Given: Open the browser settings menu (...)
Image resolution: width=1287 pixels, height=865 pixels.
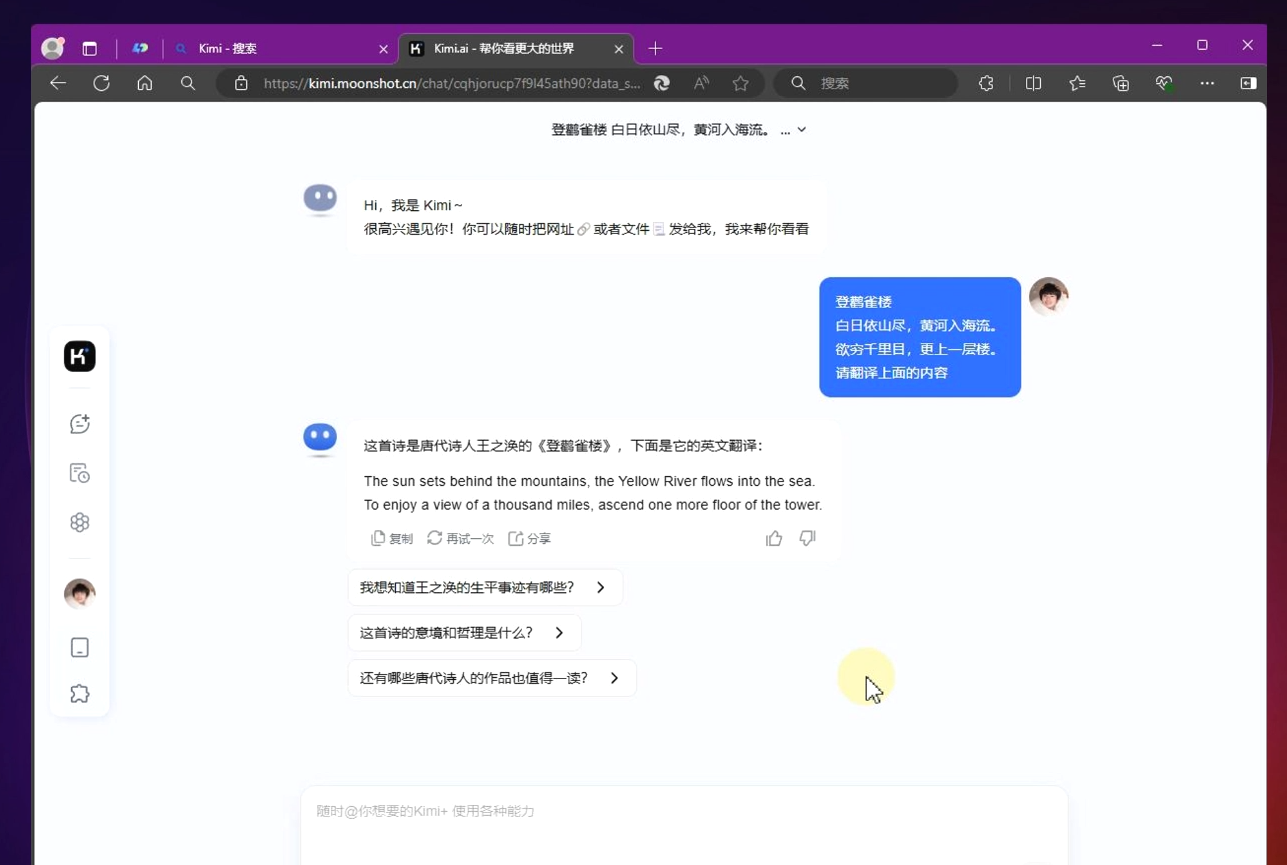Looking at the screenshot, I should pos(1207,84).
